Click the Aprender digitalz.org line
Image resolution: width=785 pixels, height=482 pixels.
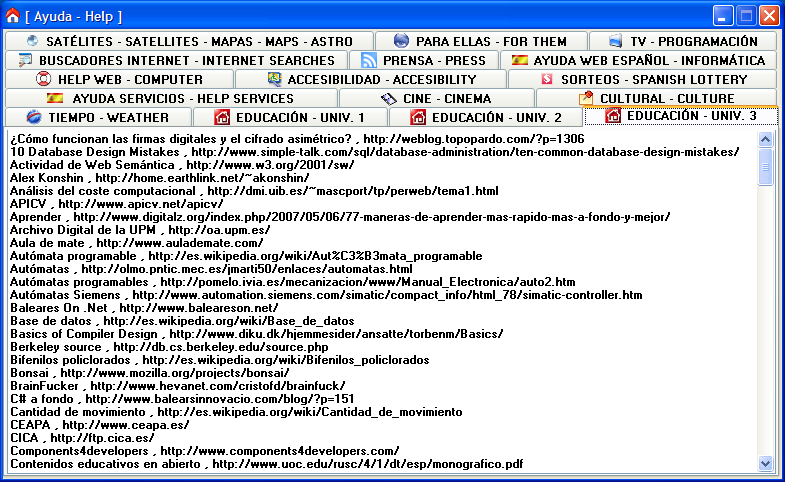coord(340,217)
